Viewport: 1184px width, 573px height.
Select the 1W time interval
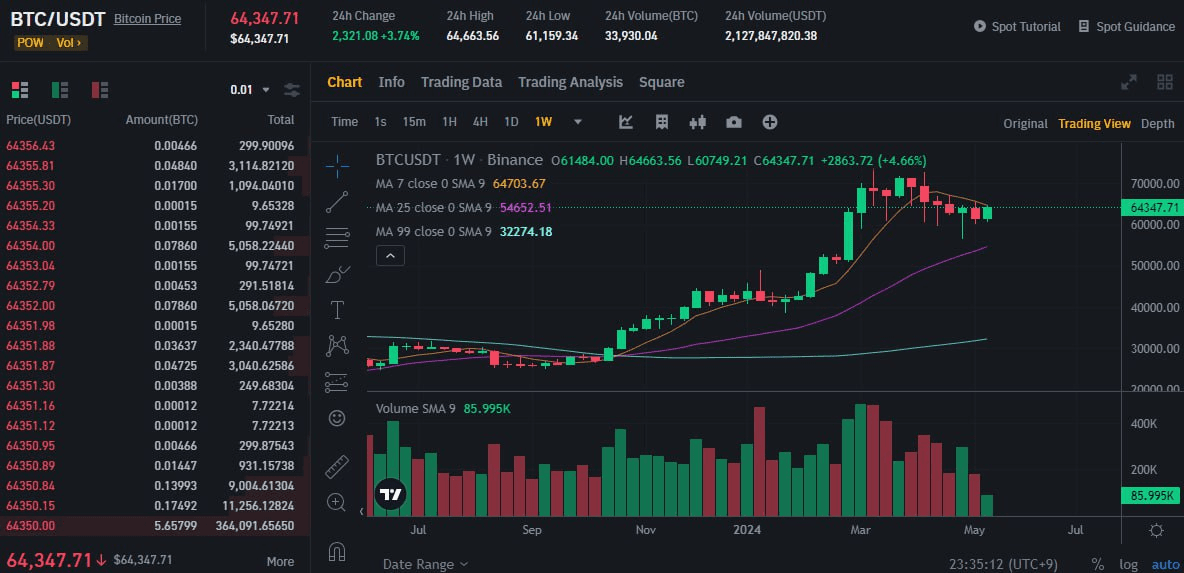click(x=543, y=122)
